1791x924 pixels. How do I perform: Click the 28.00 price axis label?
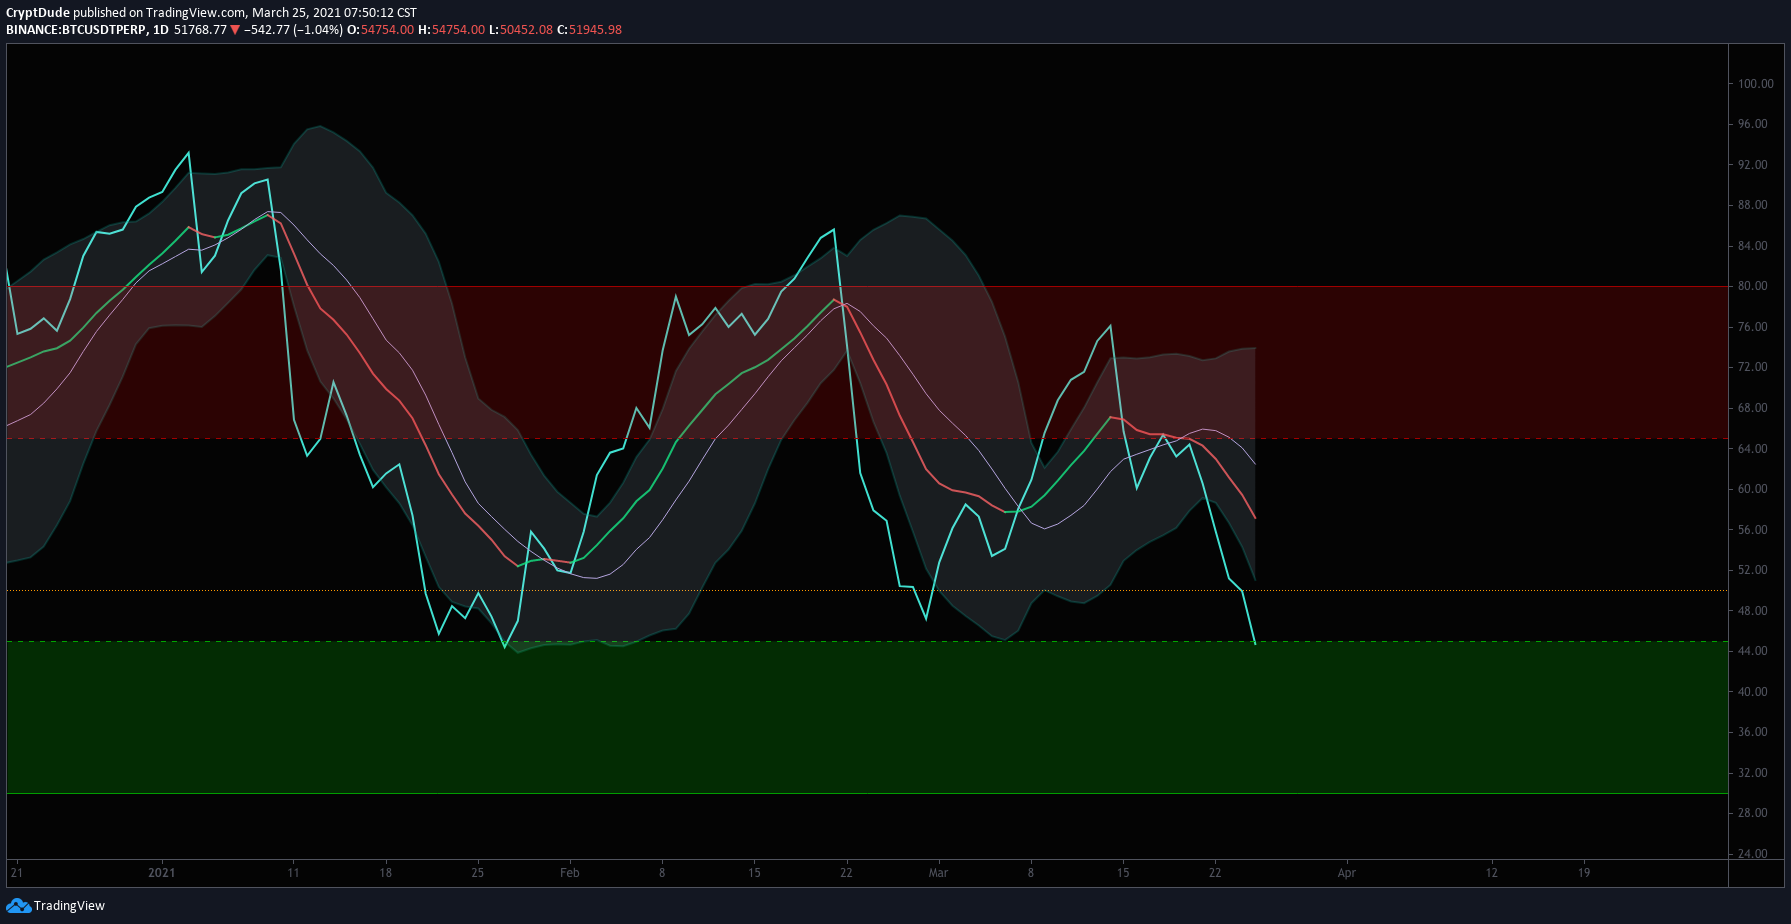(x=1753, y=813)
